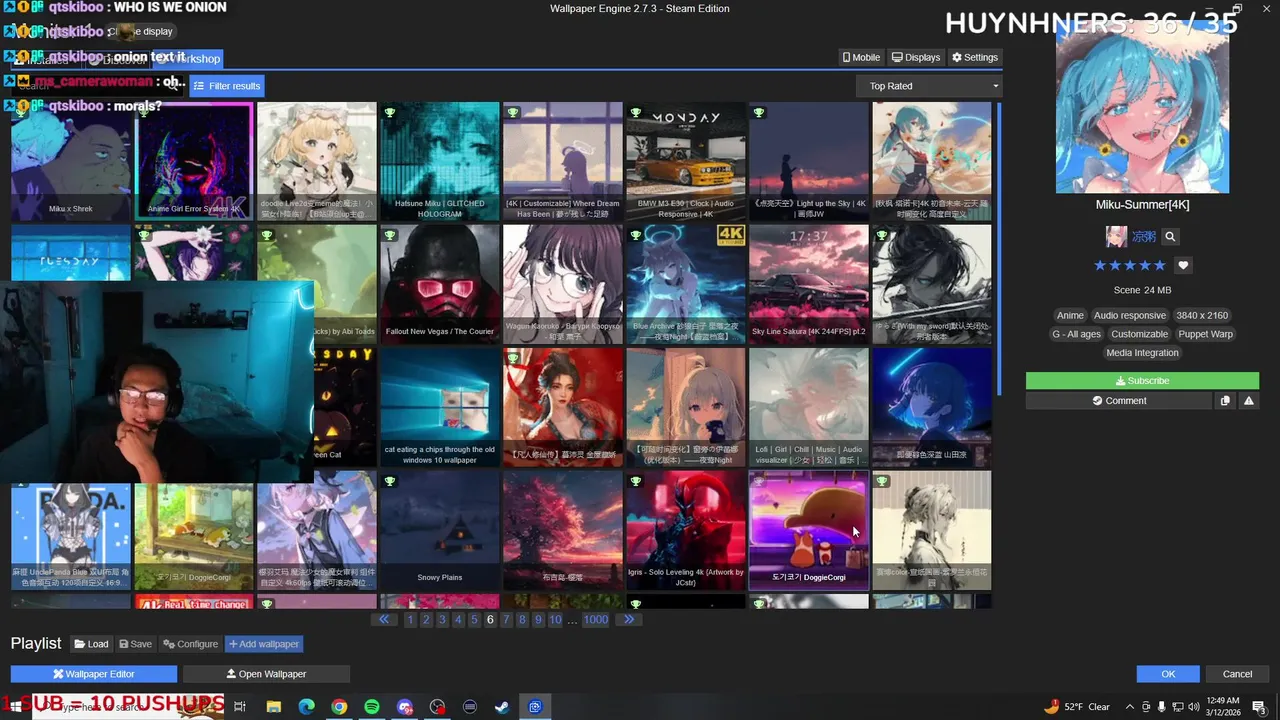Select the Media Integration tag
This screenshot has height=720, width=1280.
tap(1142, 353)
